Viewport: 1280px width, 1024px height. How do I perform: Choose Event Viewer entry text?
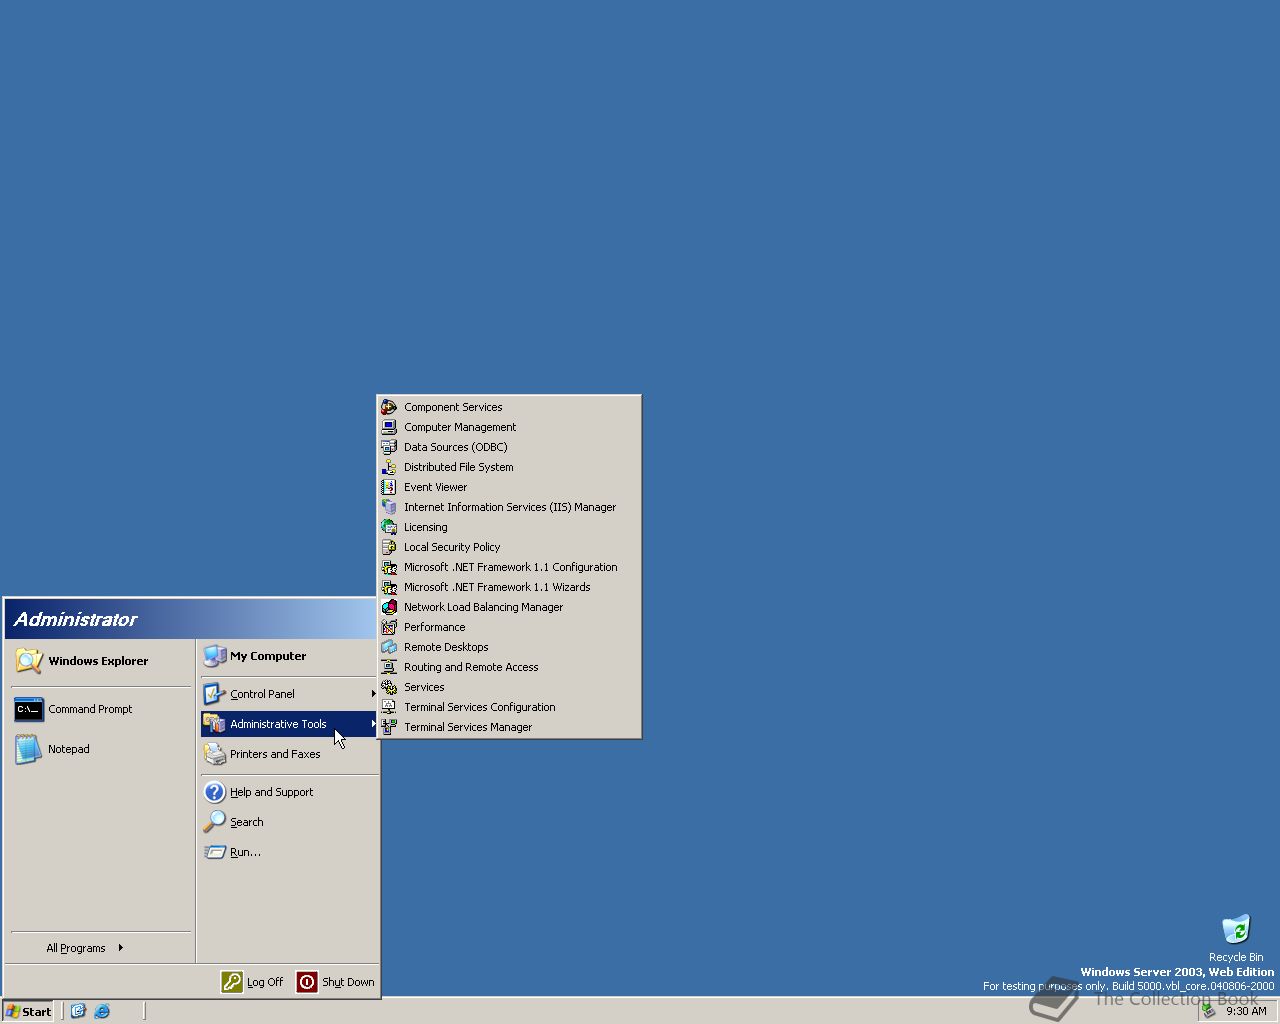coord(435,487)
